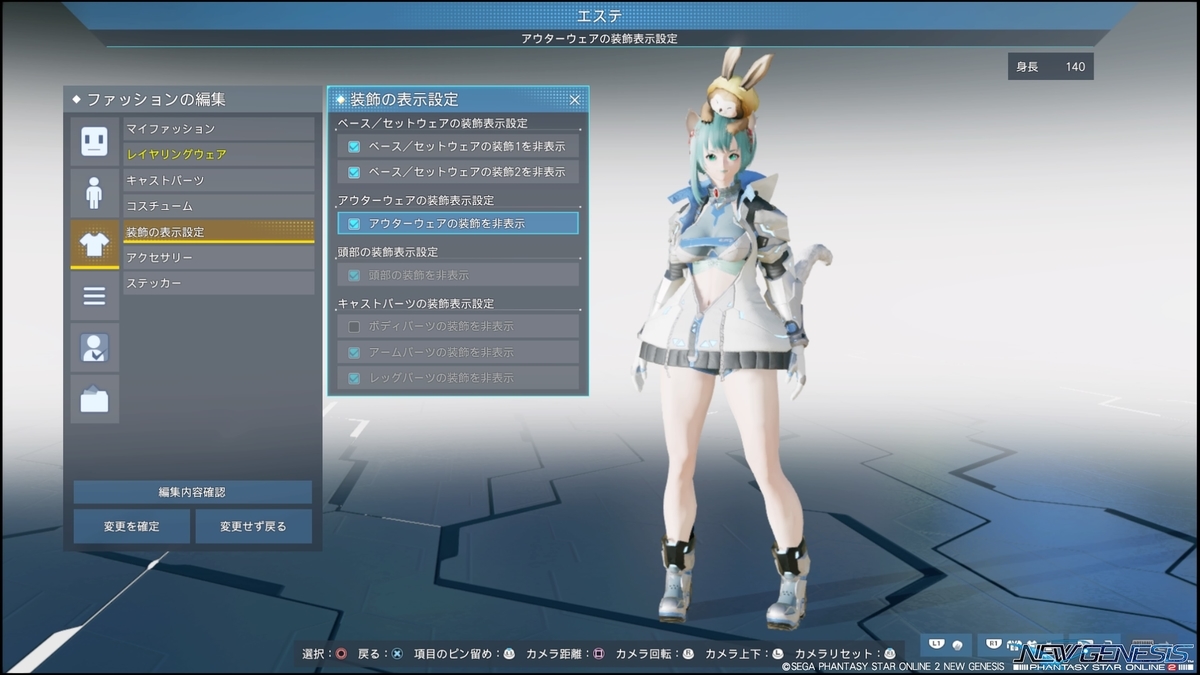Select コスチューム from the list
Viewport: 1200px width, 675px height.
point(219,205)
